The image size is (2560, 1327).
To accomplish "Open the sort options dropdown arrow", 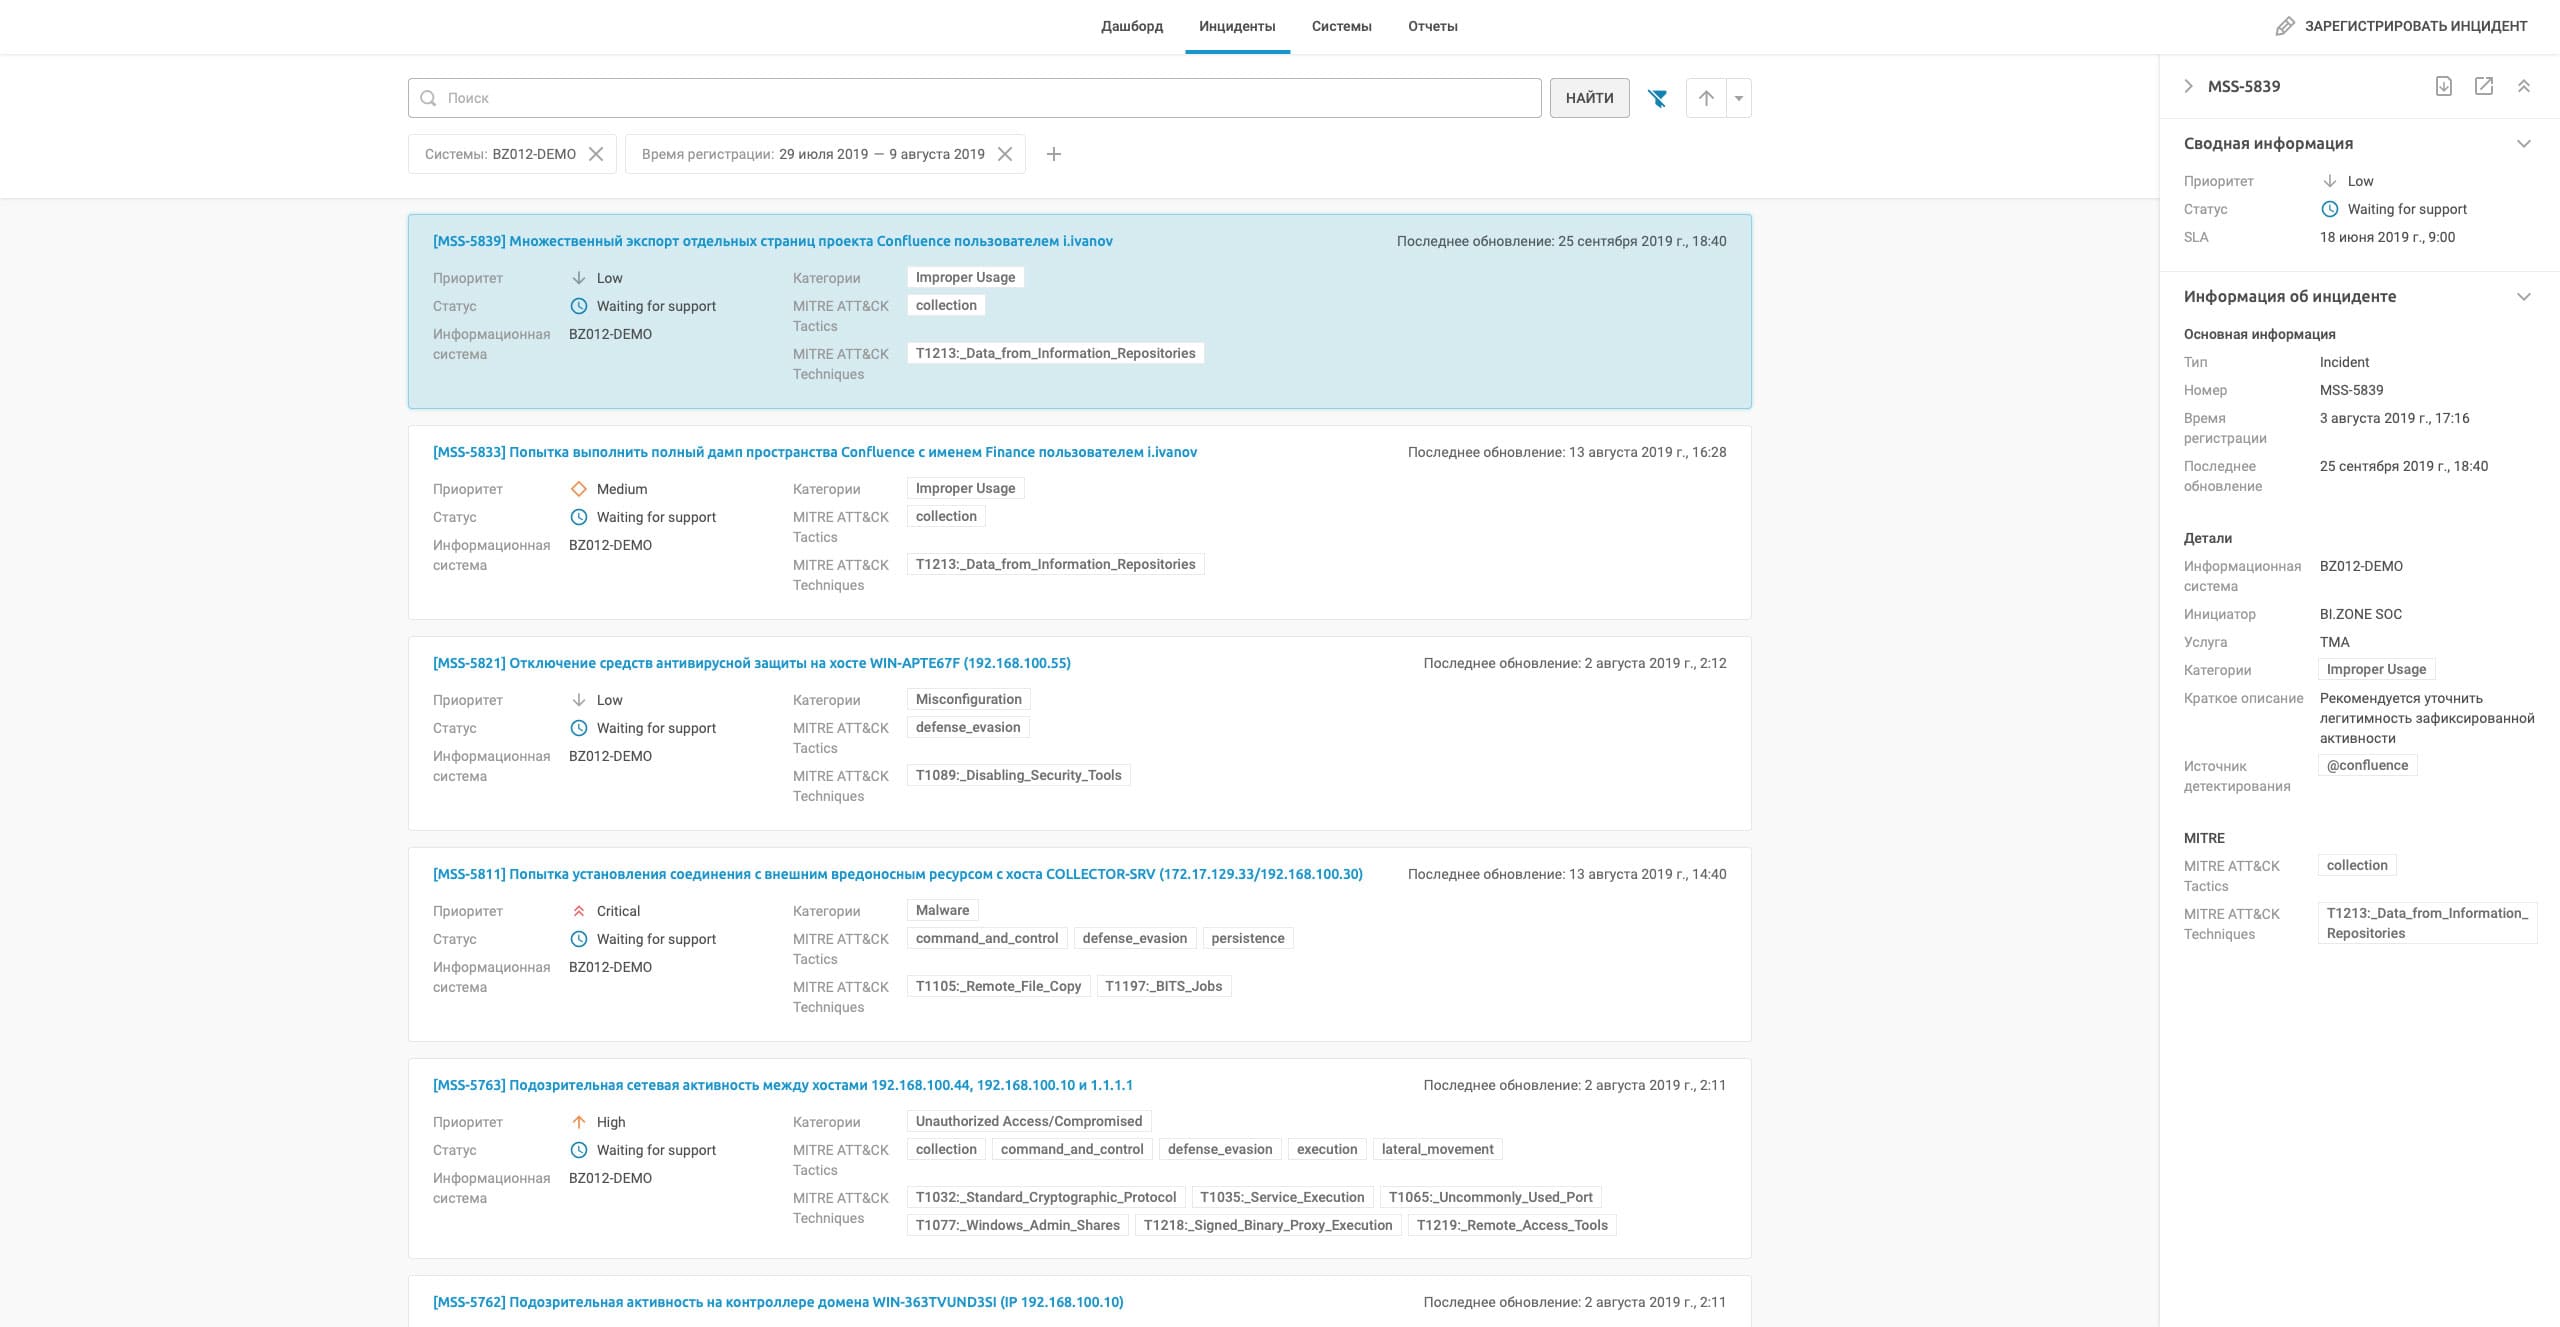I will pos(1739,98).
